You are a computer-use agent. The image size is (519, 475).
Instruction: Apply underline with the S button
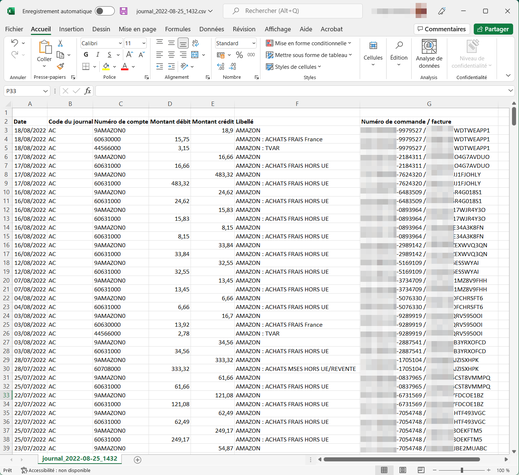(x=109, y=55)
